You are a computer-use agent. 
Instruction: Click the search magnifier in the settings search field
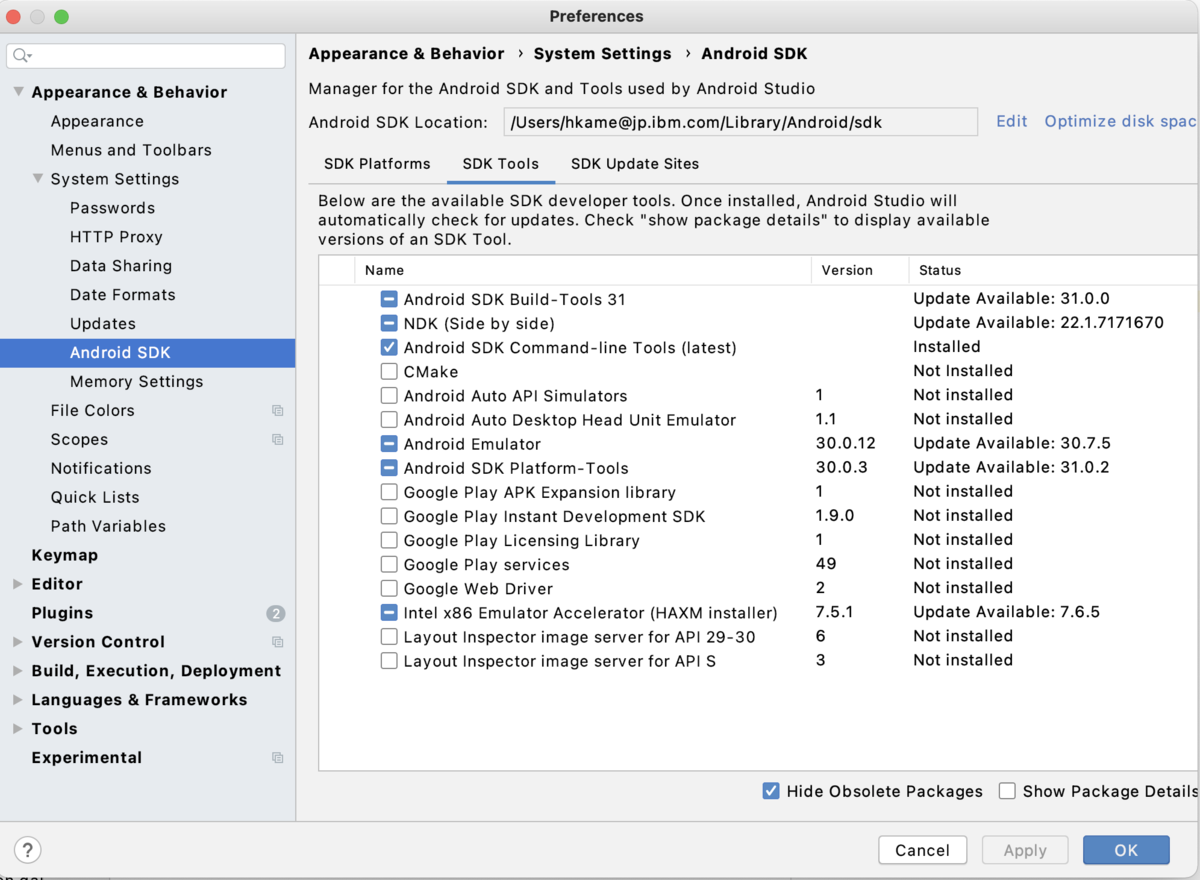21,55
